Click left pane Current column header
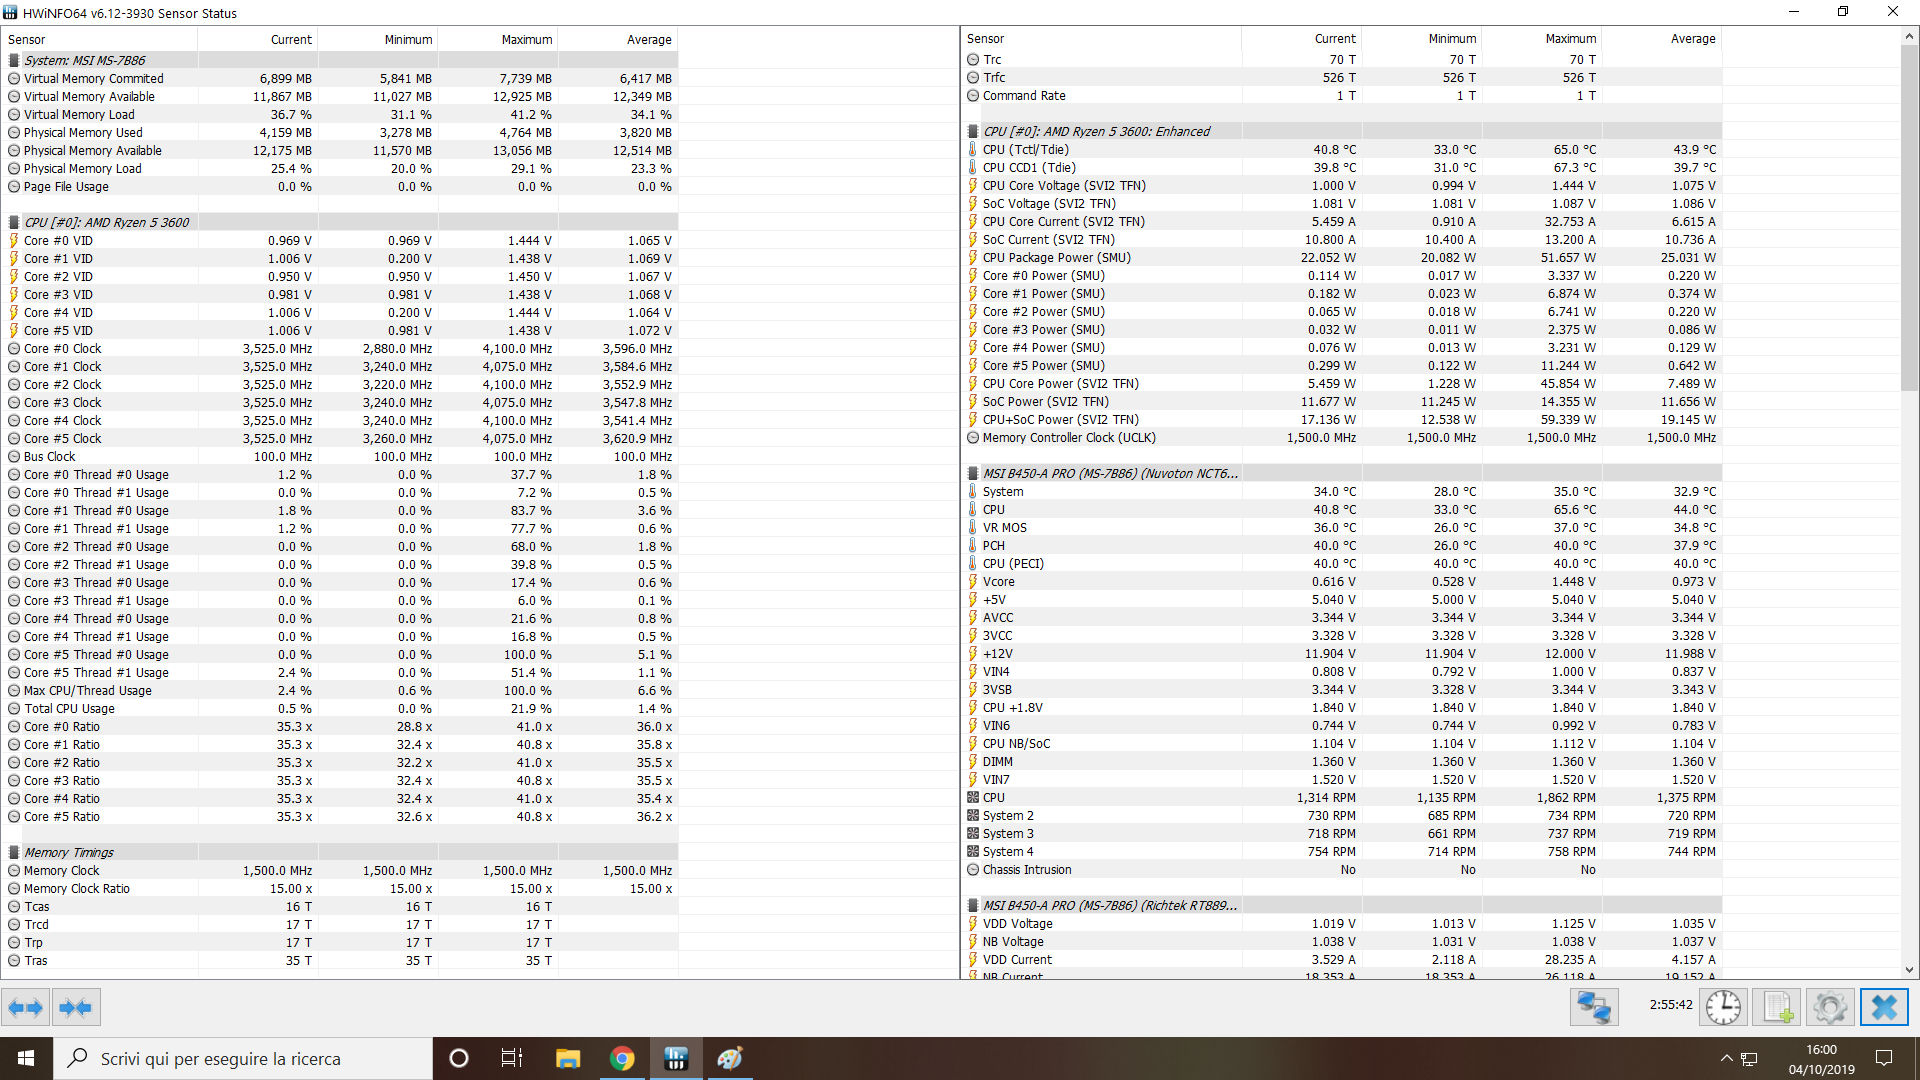 pos(258,40)
